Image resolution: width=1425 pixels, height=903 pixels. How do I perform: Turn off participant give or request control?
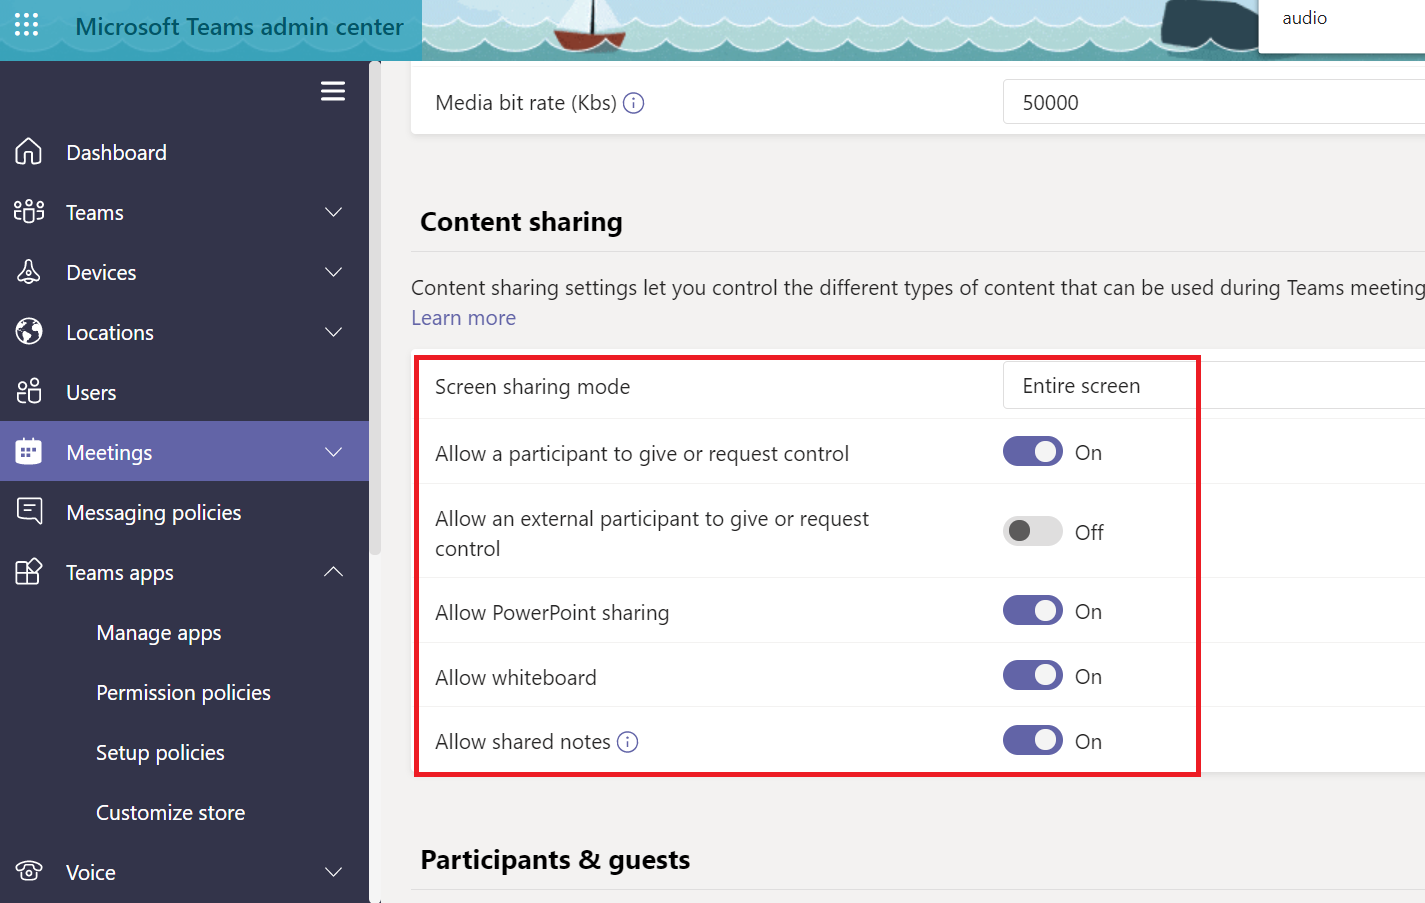point(1033,452)
